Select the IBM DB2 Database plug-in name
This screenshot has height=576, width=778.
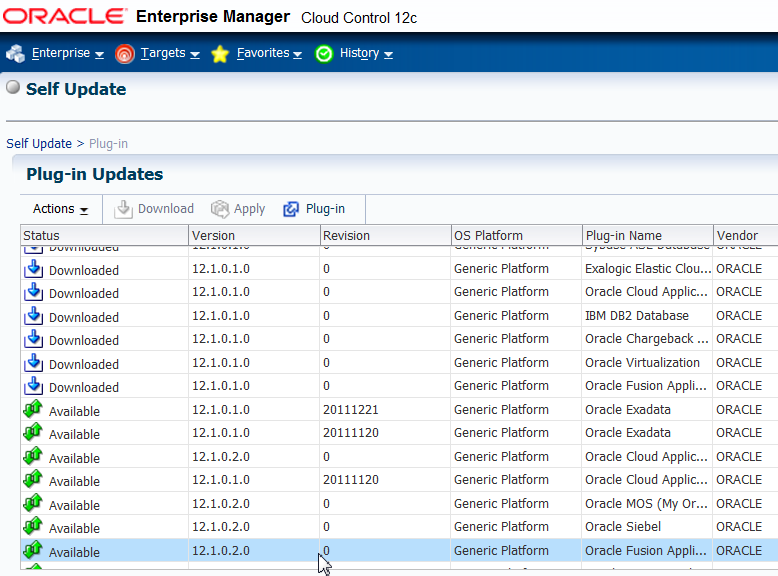pos(637,316)
